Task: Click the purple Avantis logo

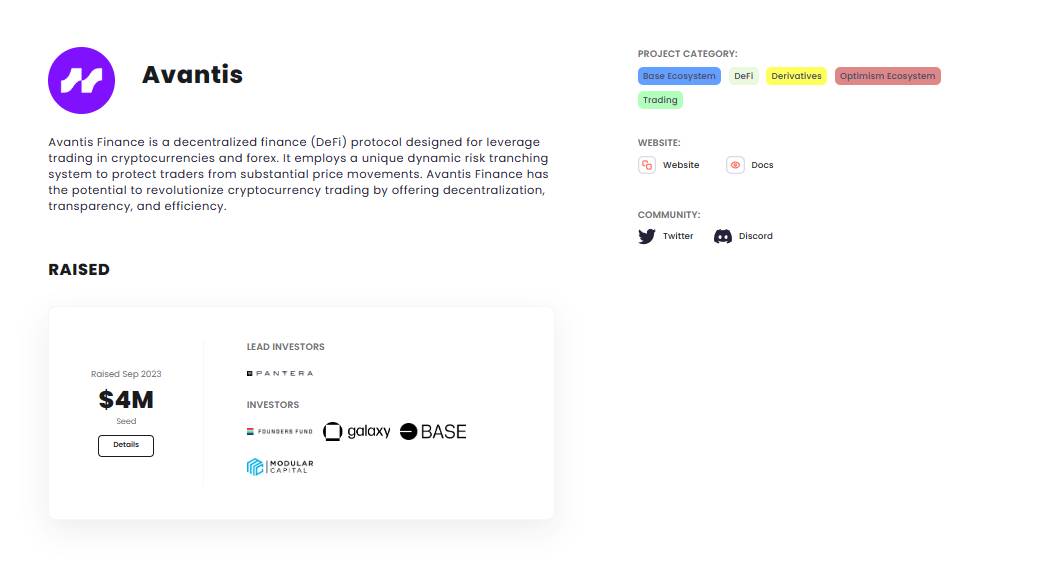Action: point(81,80)
